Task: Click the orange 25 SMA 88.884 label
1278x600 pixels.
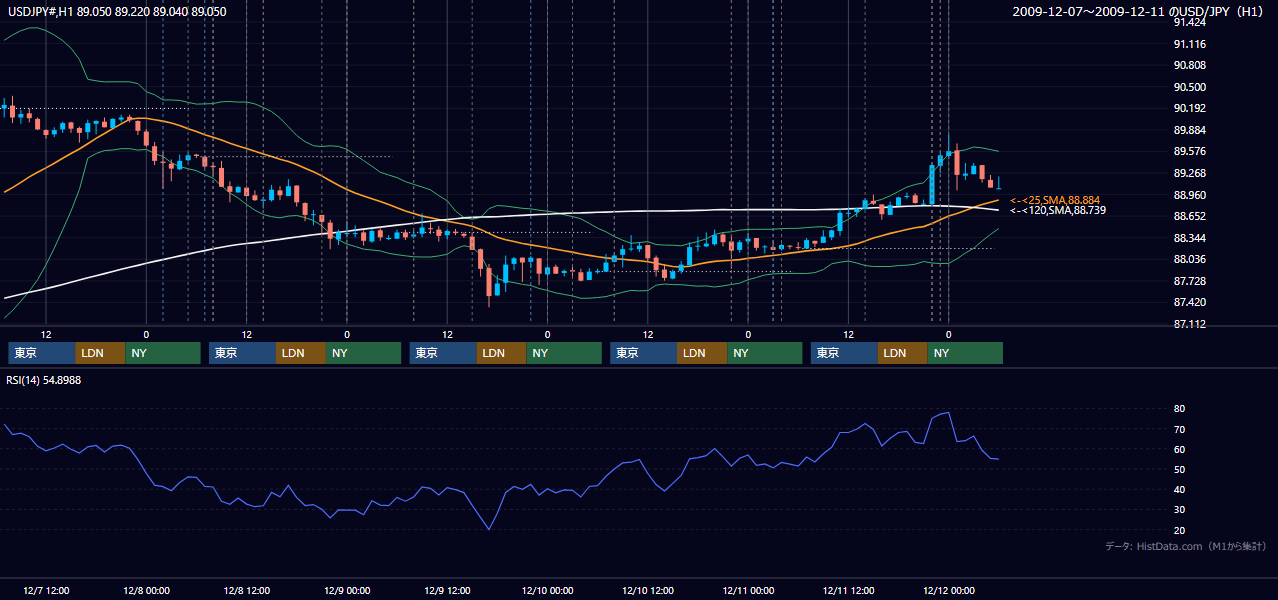Action: (x=1055, y=200)
